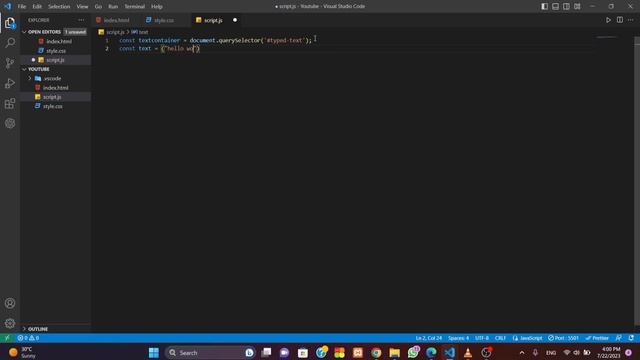This screenshot has height=360, width=640.
Task: Open the View menu
Action: pyautogui.click(x=82, y=7)
